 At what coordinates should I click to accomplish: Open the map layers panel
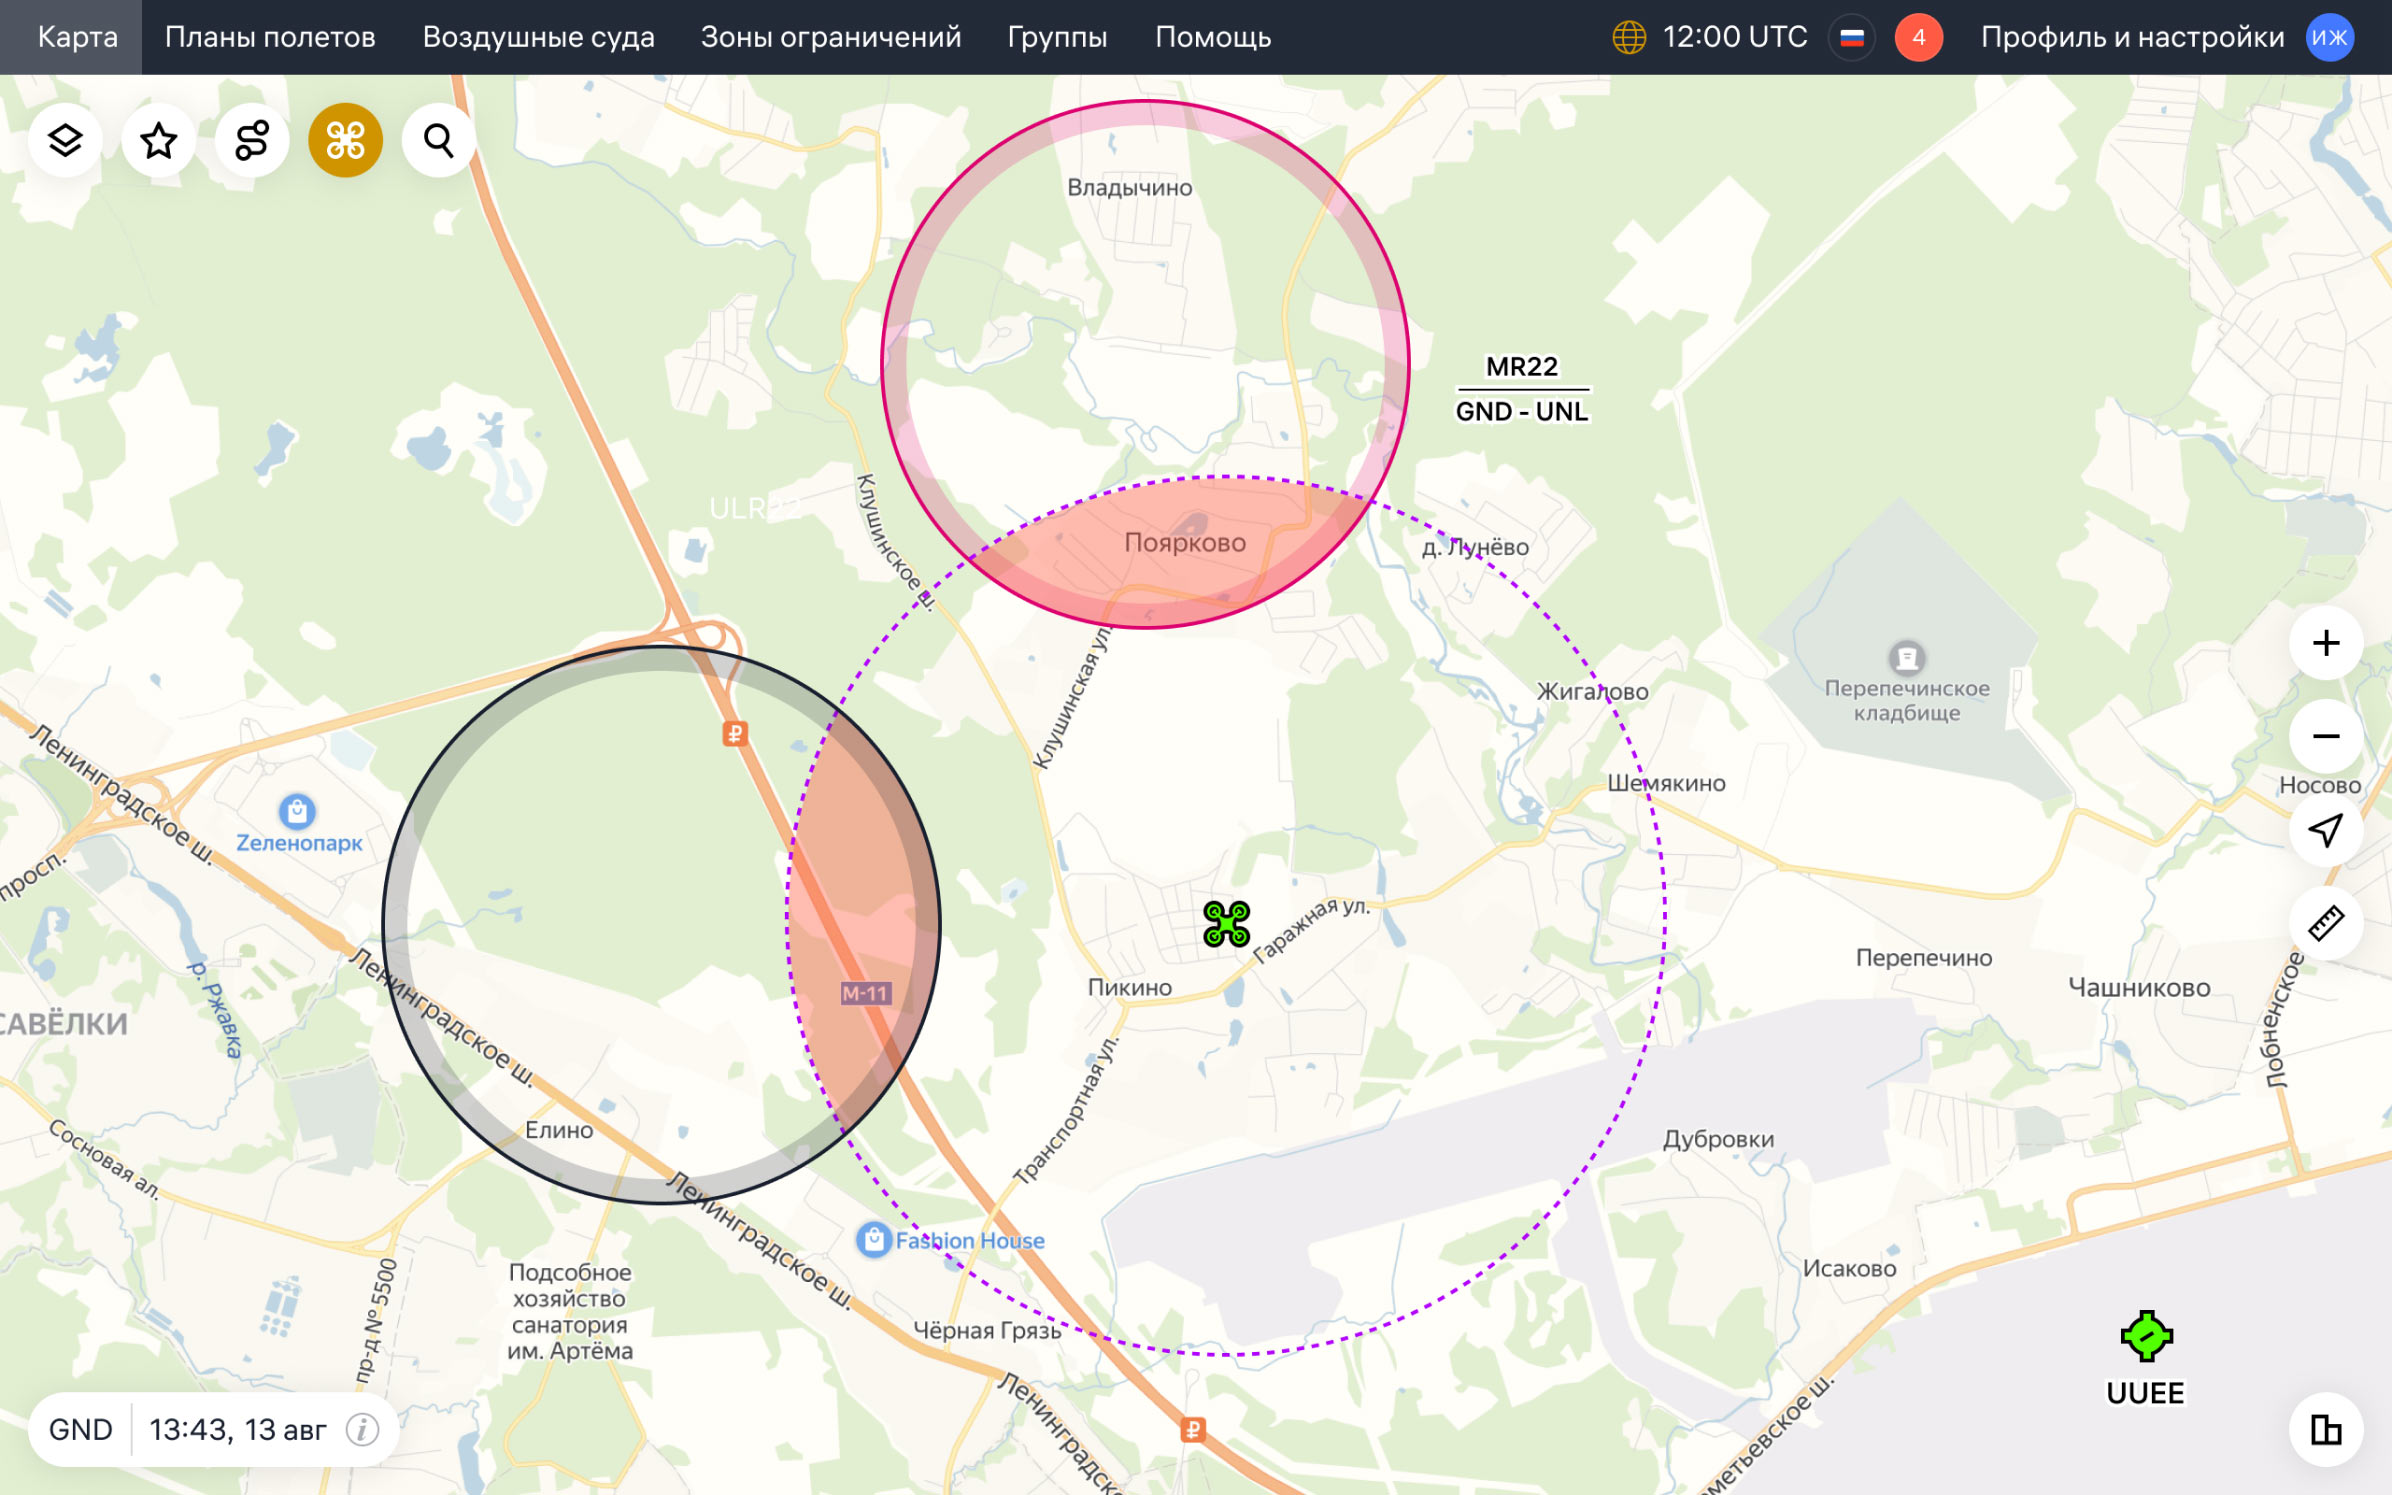(x=65, y=140)
